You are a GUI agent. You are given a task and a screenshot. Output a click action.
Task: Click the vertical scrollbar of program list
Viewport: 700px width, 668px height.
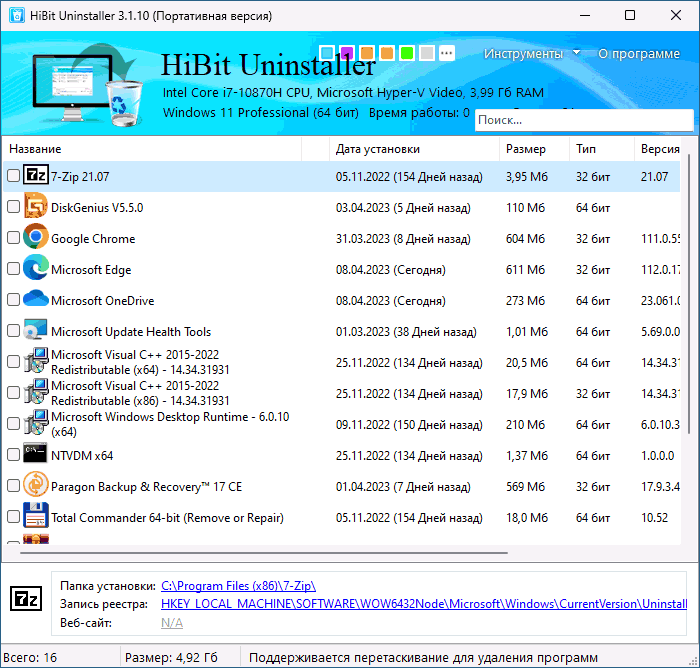[689, 294]
